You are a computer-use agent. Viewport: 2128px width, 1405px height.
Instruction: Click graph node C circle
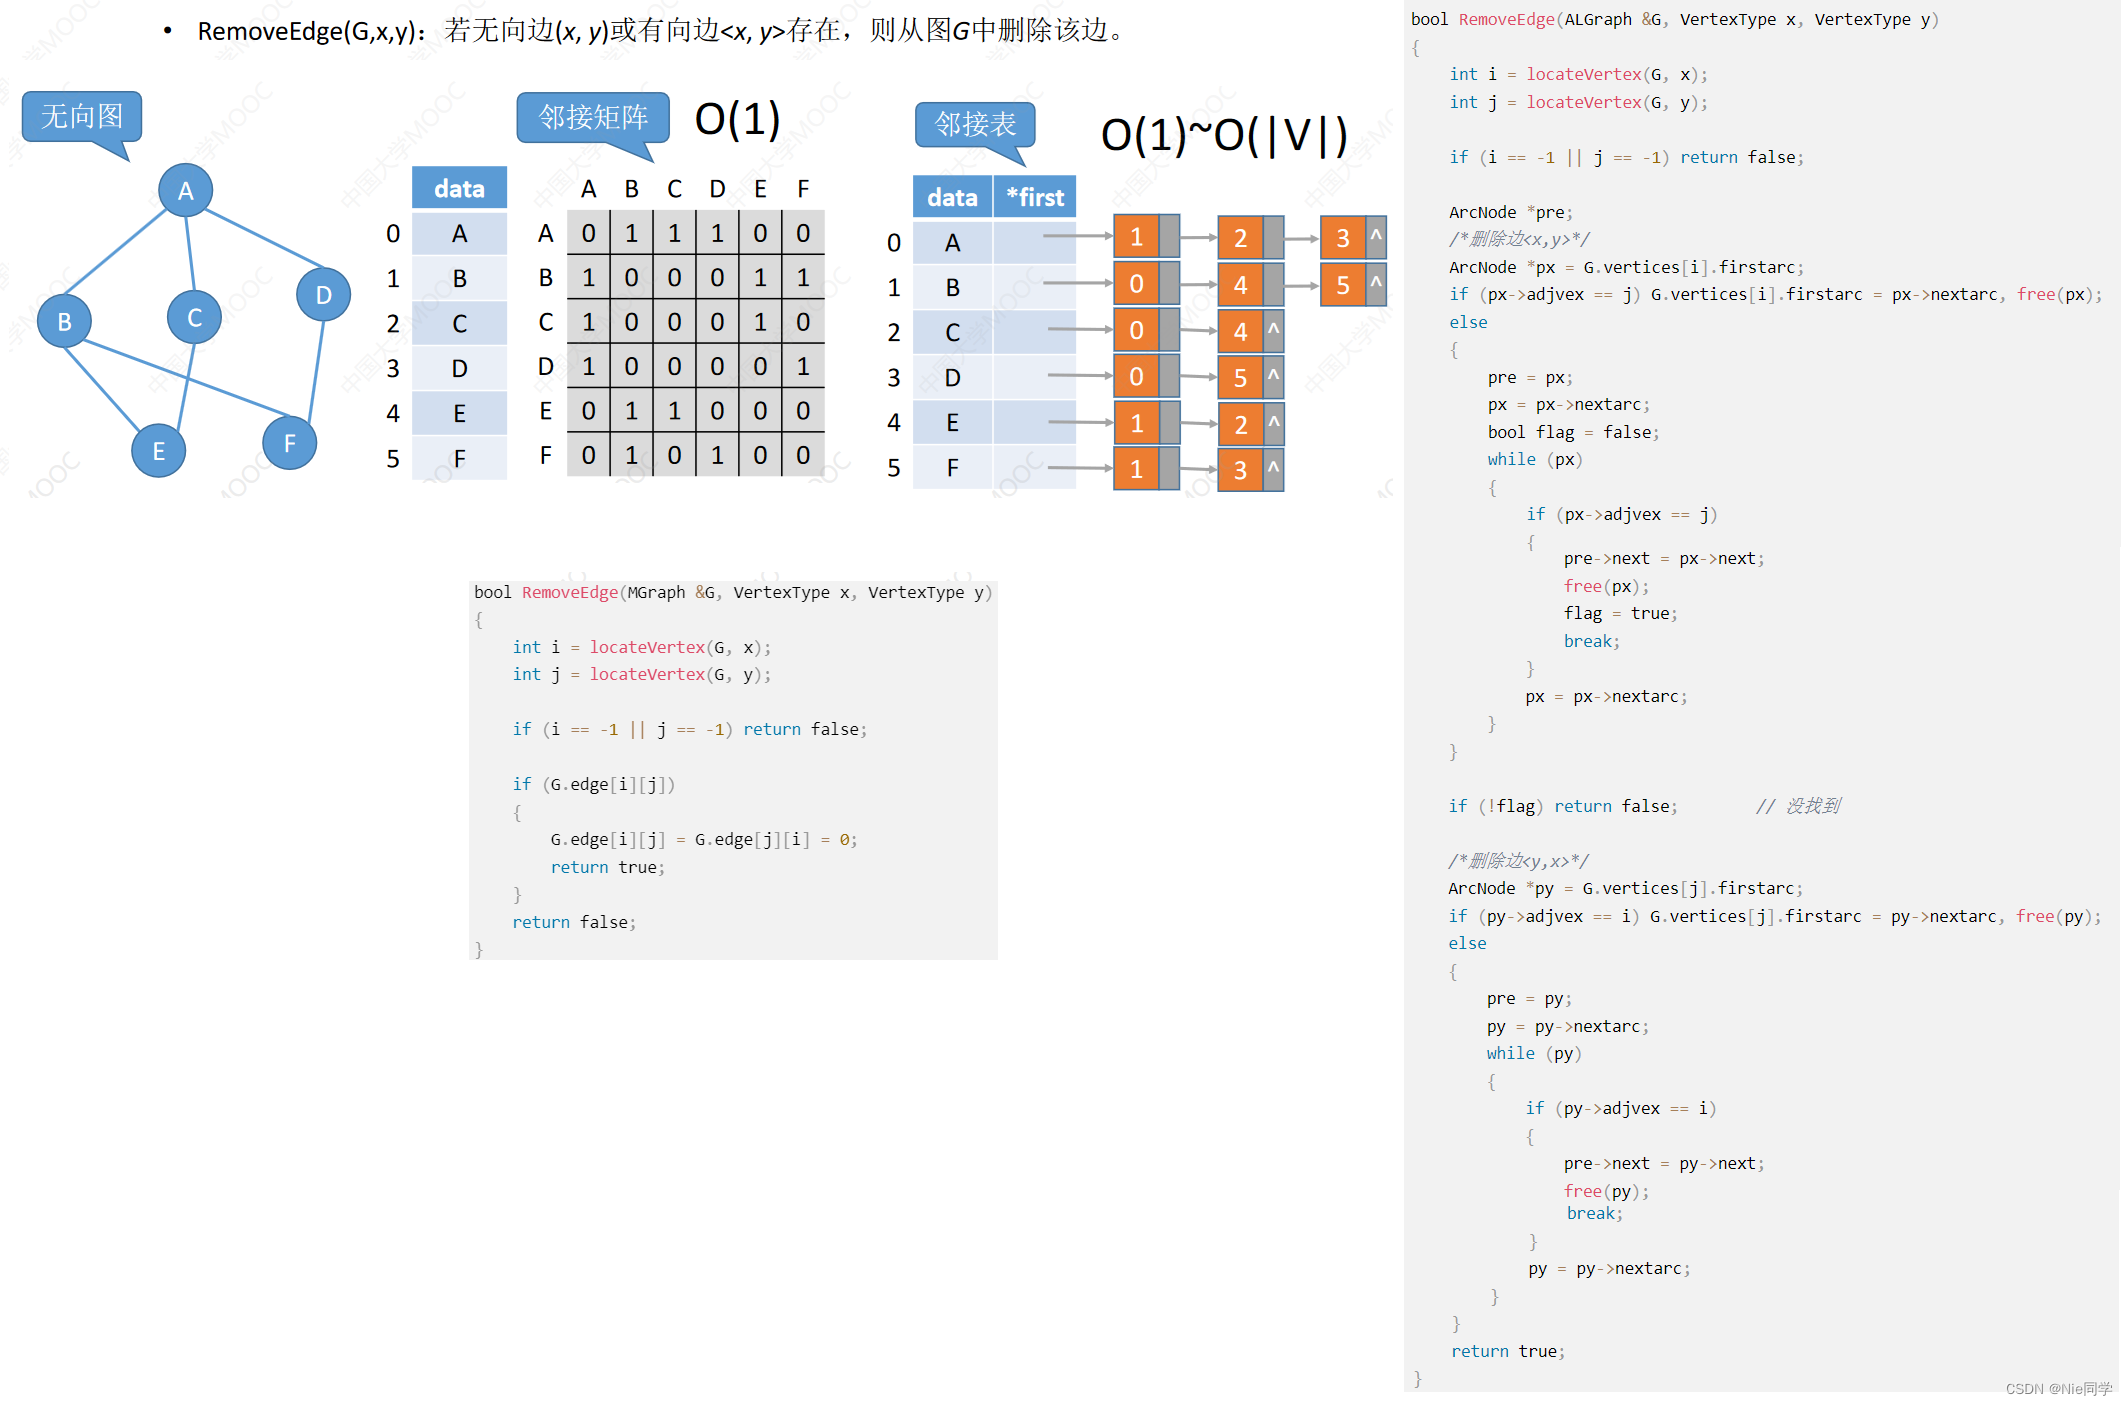(x=194, y=317)
